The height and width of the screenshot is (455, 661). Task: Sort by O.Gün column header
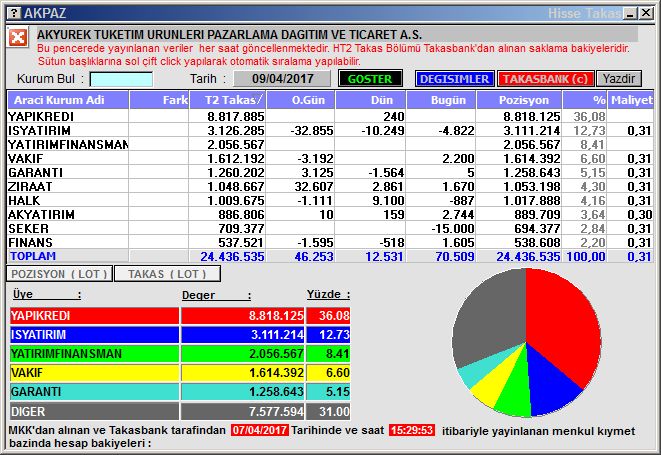tap(301, 100)
